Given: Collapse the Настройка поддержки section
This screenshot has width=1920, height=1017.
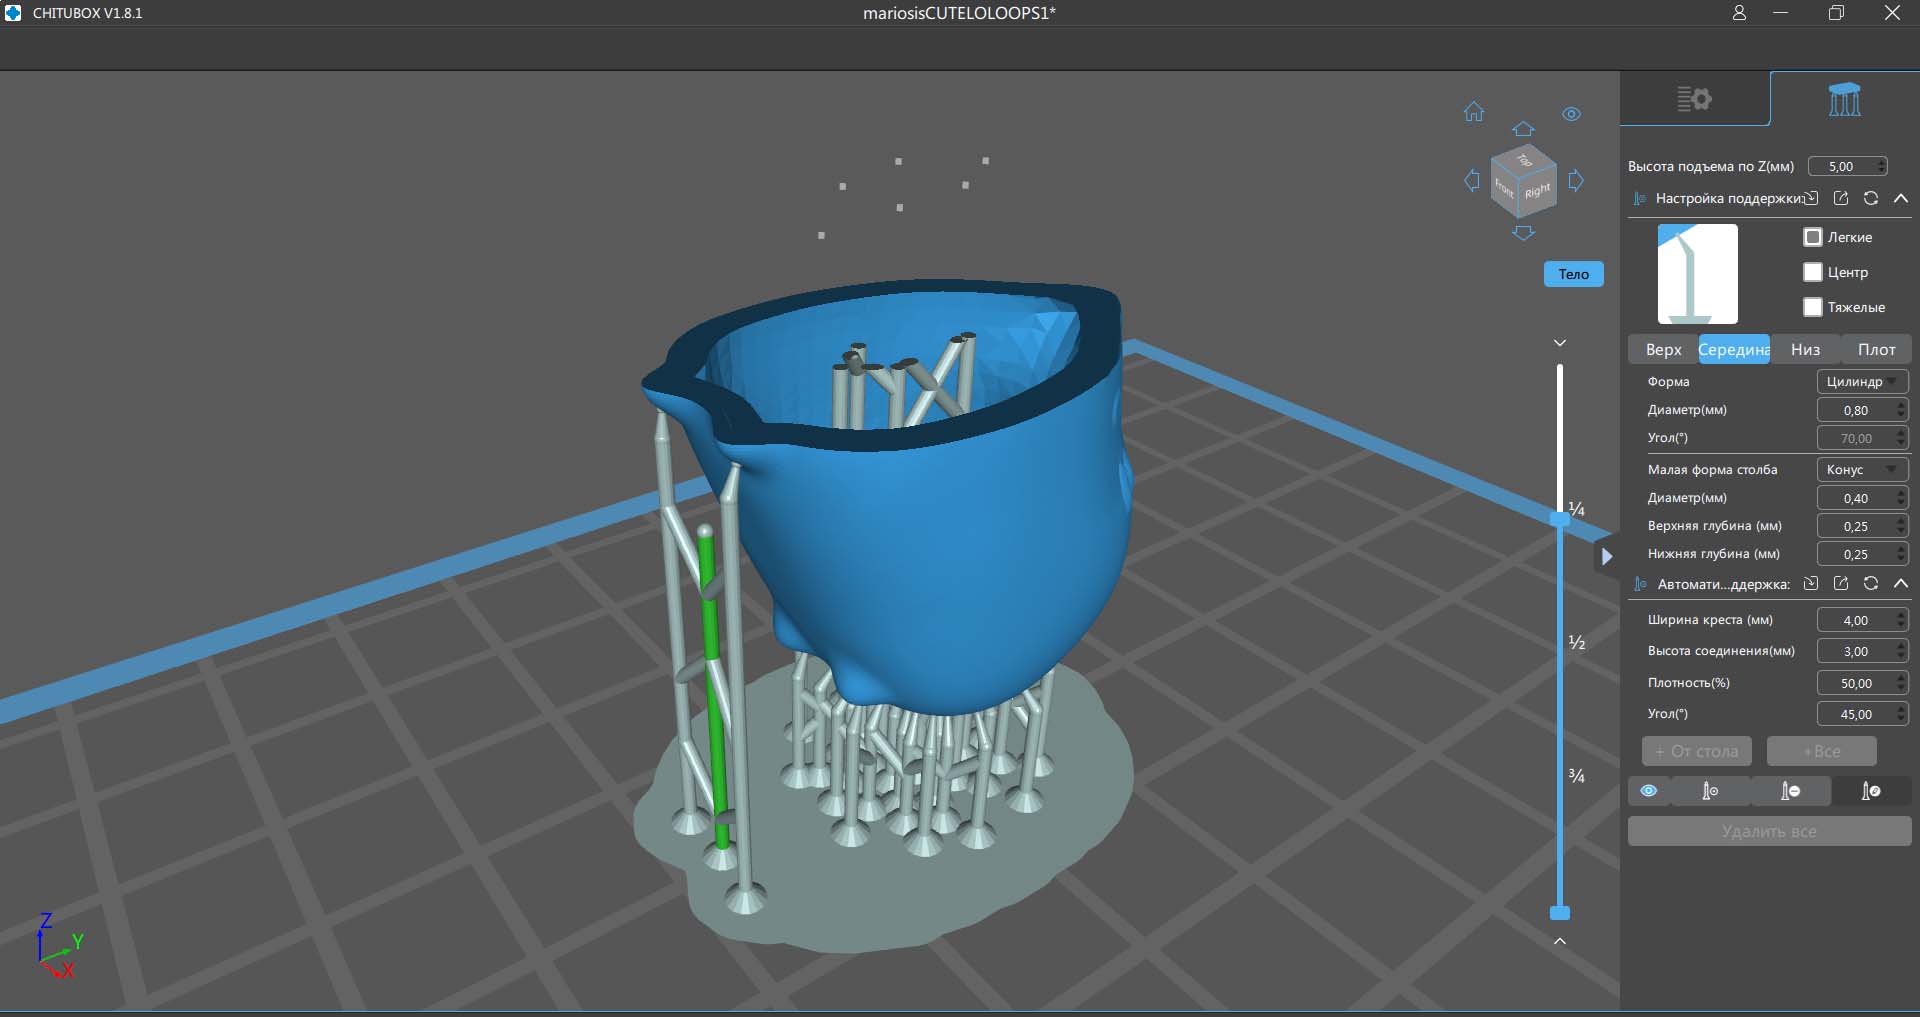Looking at the screenshot, I should pyautogui.click(x=1901, y=198).
